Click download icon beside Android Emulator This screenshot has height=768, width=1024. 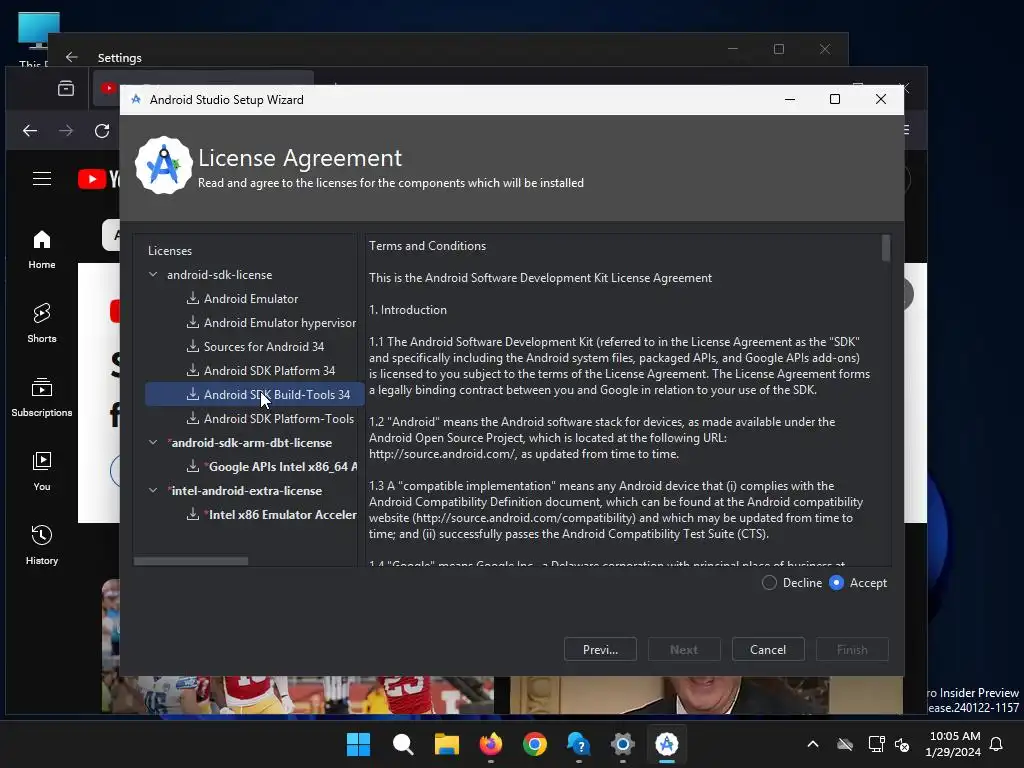[x=193, y=298]
